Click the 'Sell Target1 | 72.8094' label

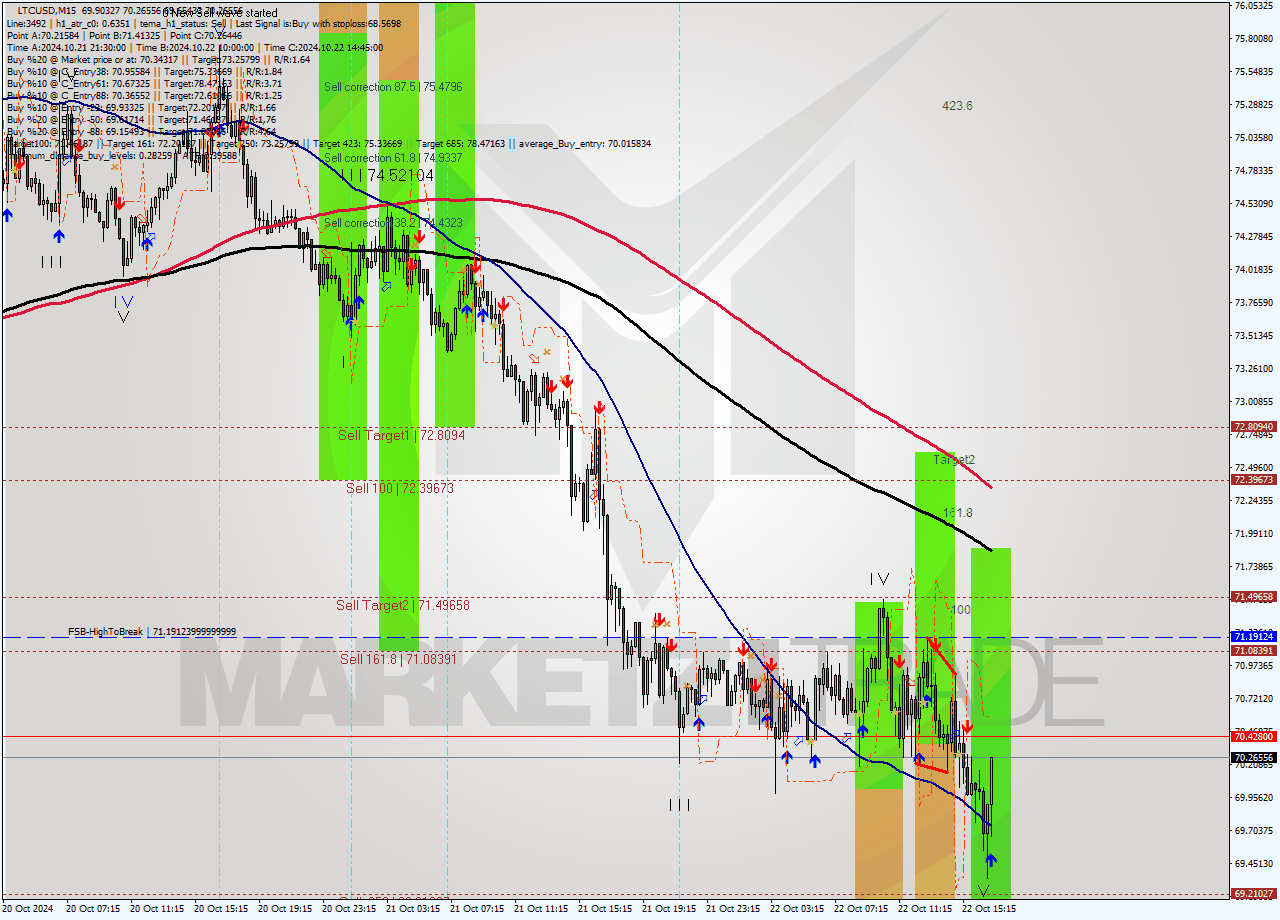tap(401, 435)
